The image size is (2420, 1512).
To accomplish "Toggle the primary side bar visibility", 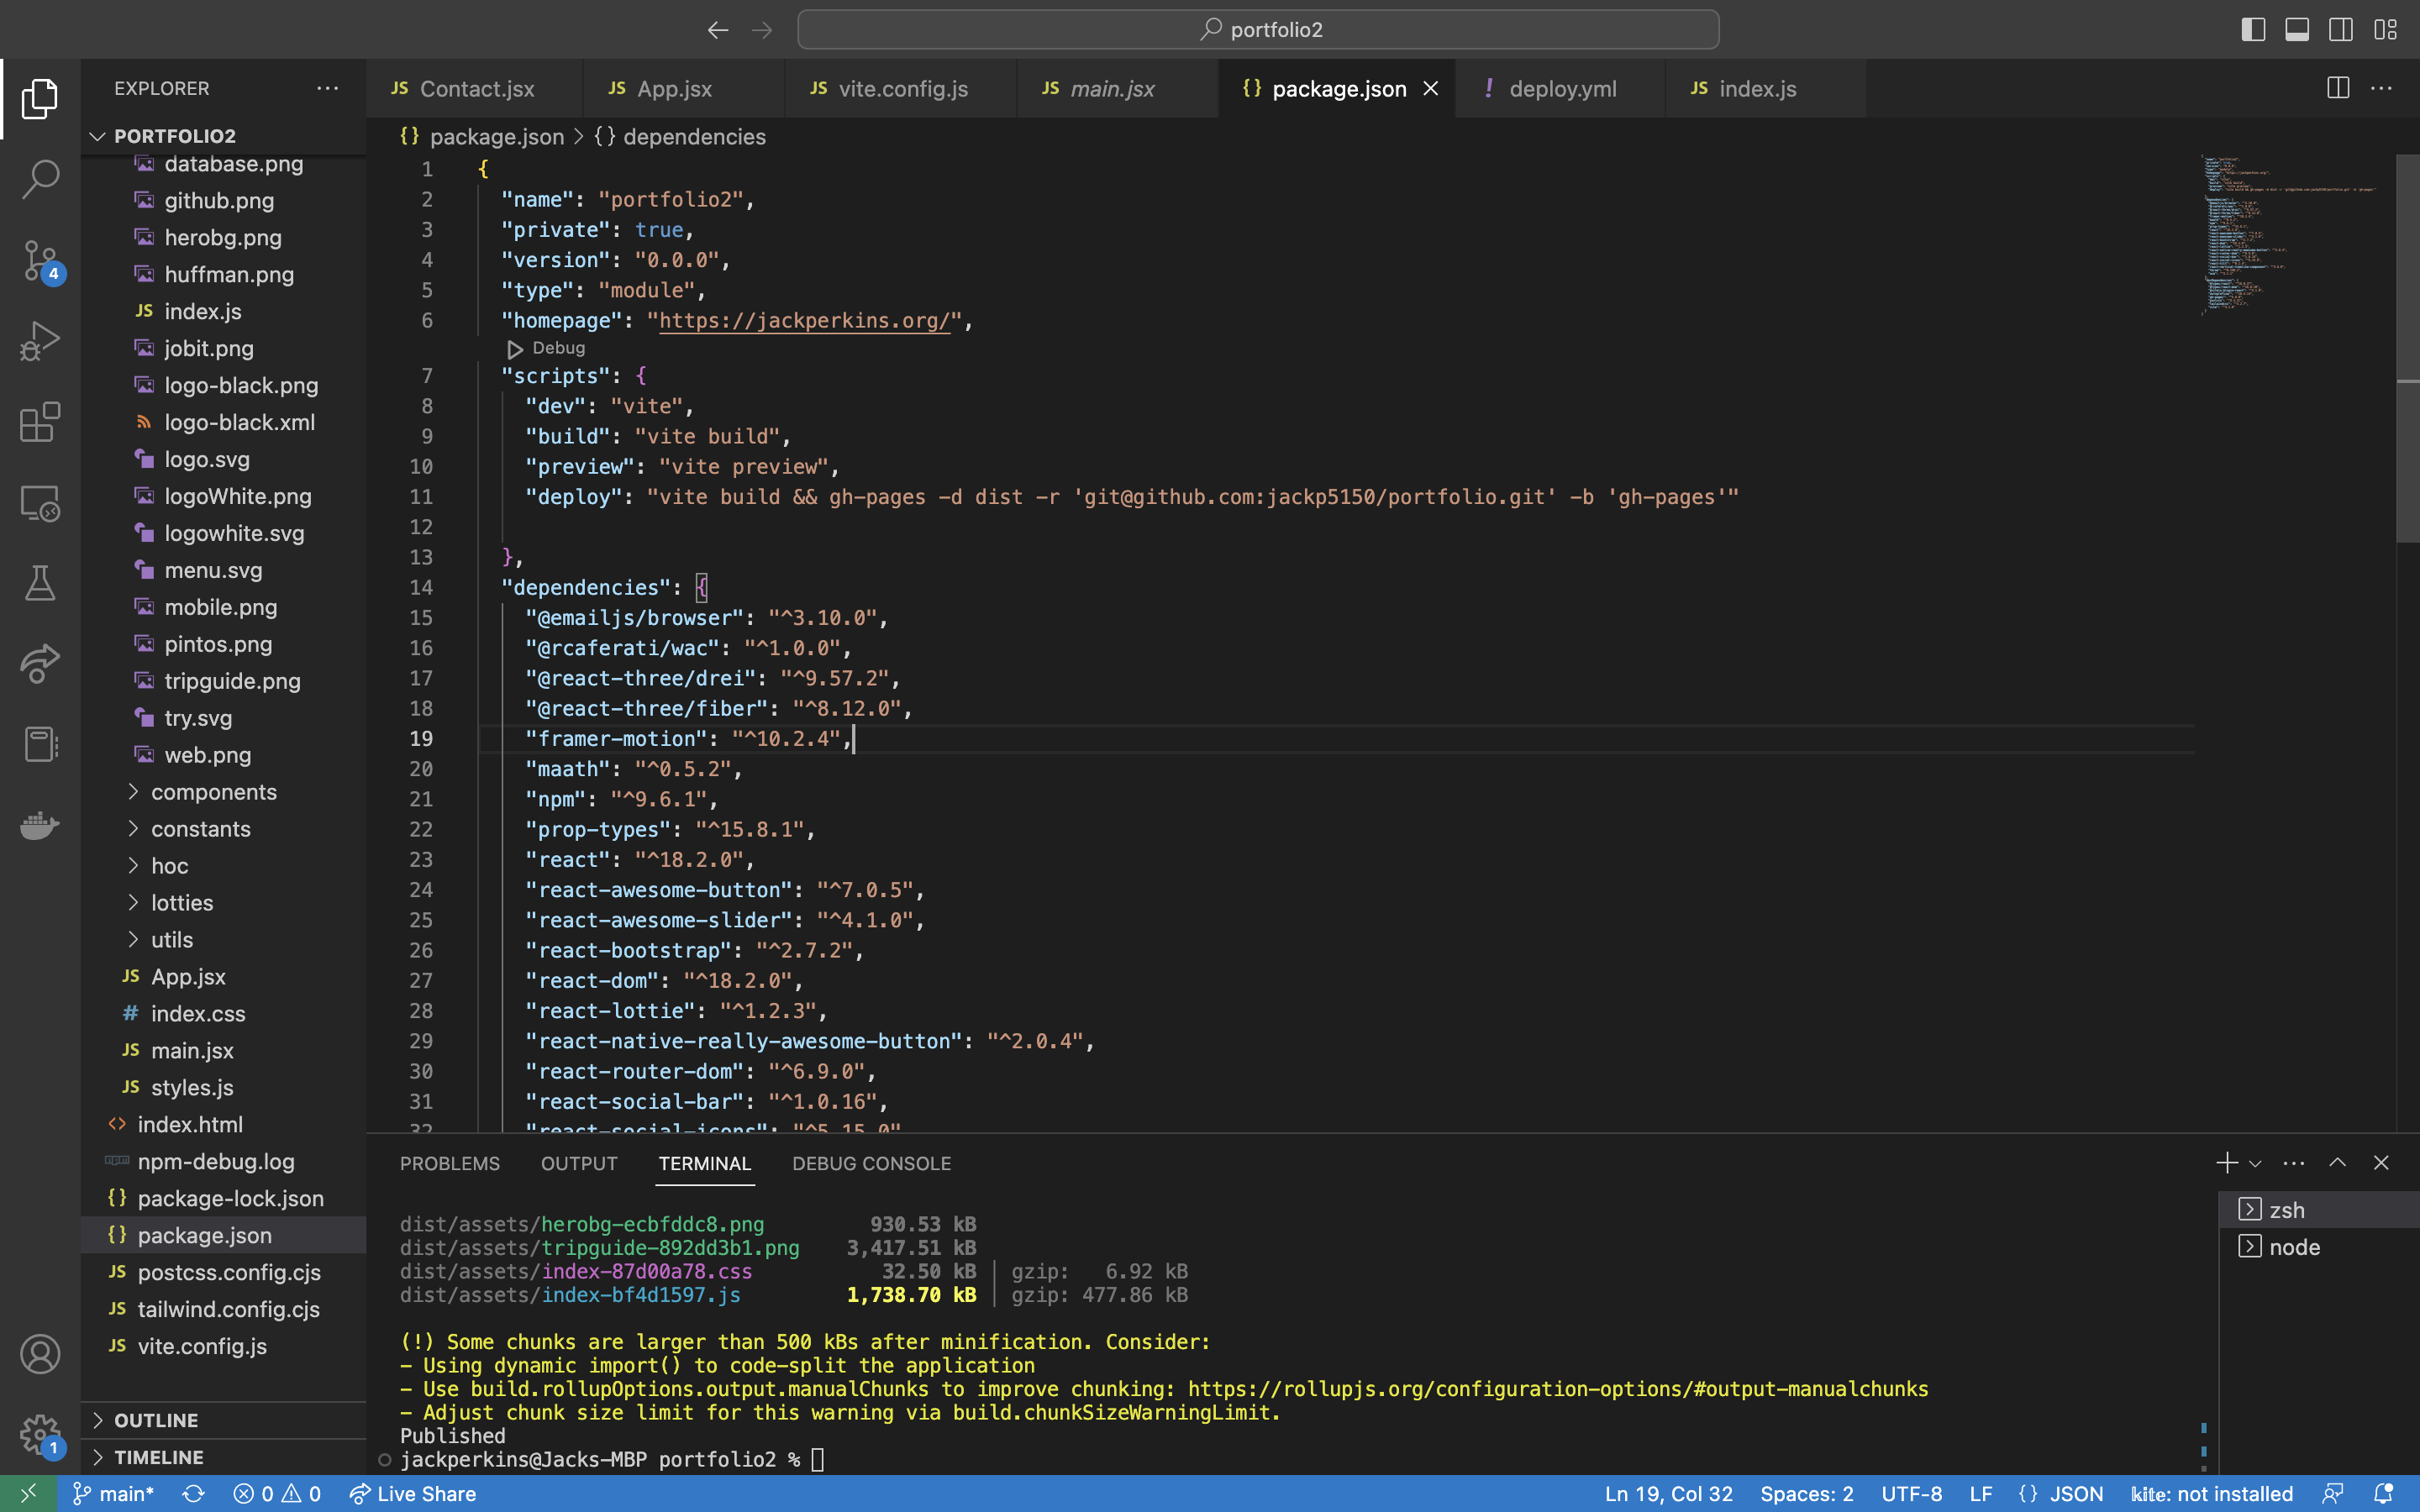I will click(2254, 30).
